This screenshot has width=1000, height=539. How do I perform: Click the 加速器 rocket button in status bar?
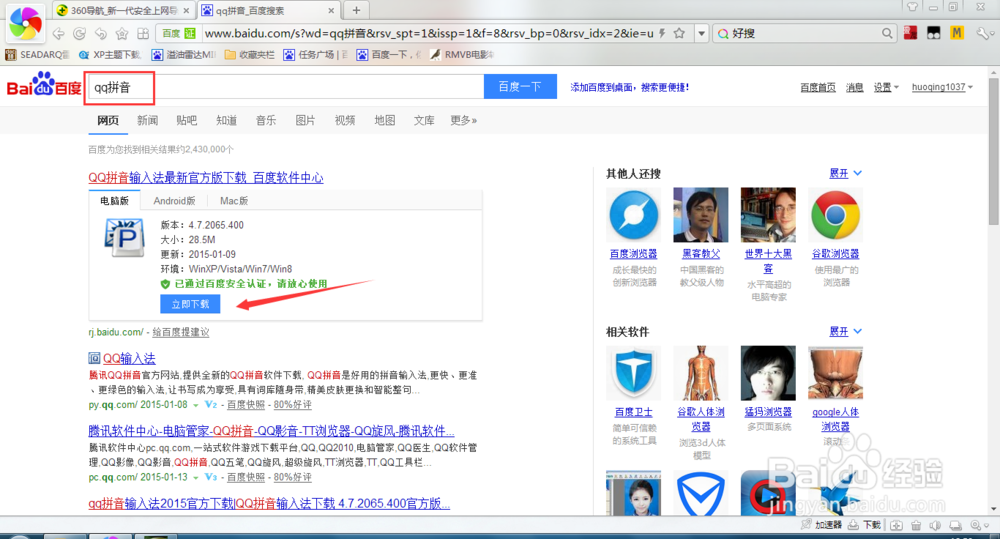[821, 525]
